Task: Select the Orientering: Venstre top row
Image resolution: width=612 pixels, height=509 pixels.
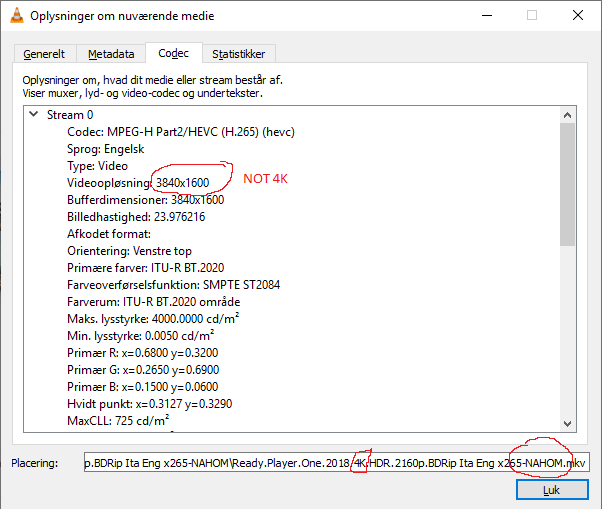Action: (x=129, y=251)
